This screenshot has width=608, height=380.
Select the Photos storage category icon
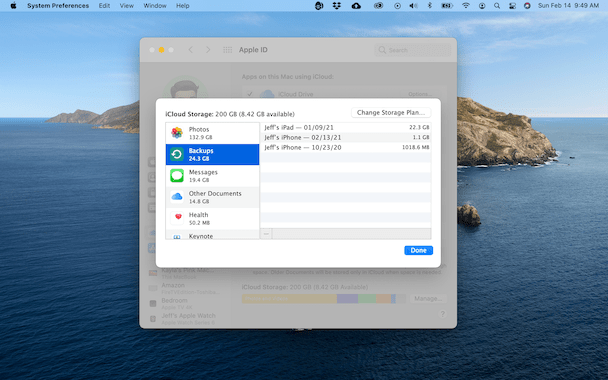coord(177,133)
